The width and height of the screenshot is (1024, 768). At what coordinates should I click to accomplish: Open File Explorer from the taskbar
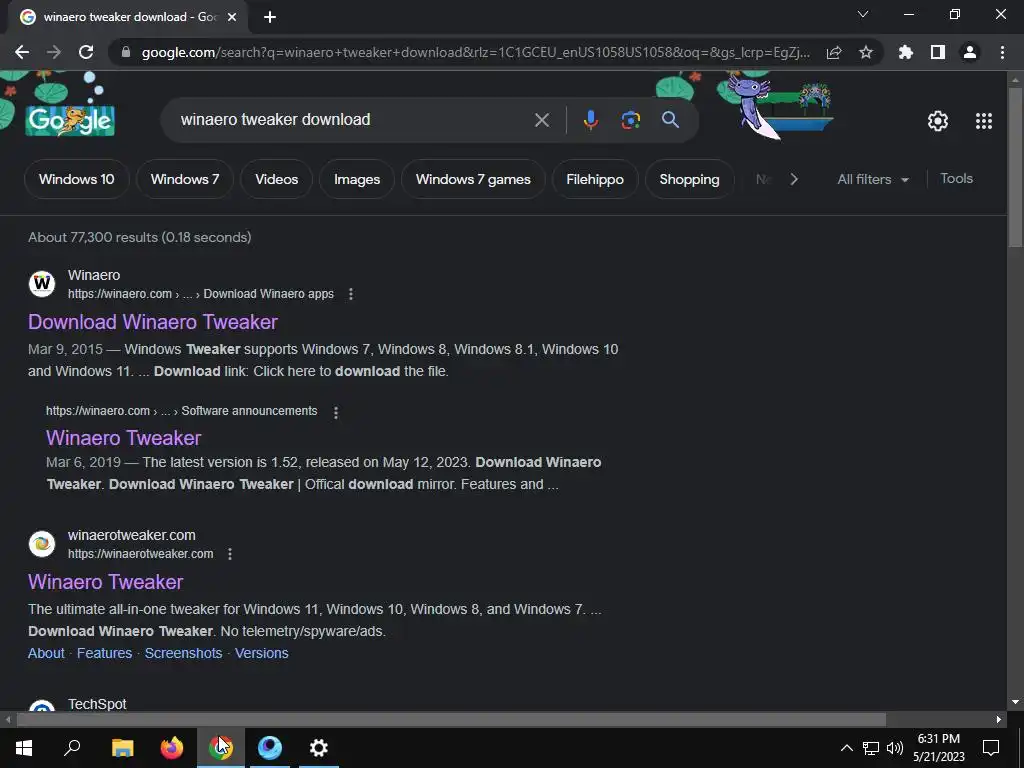click(x=123, y=748)
